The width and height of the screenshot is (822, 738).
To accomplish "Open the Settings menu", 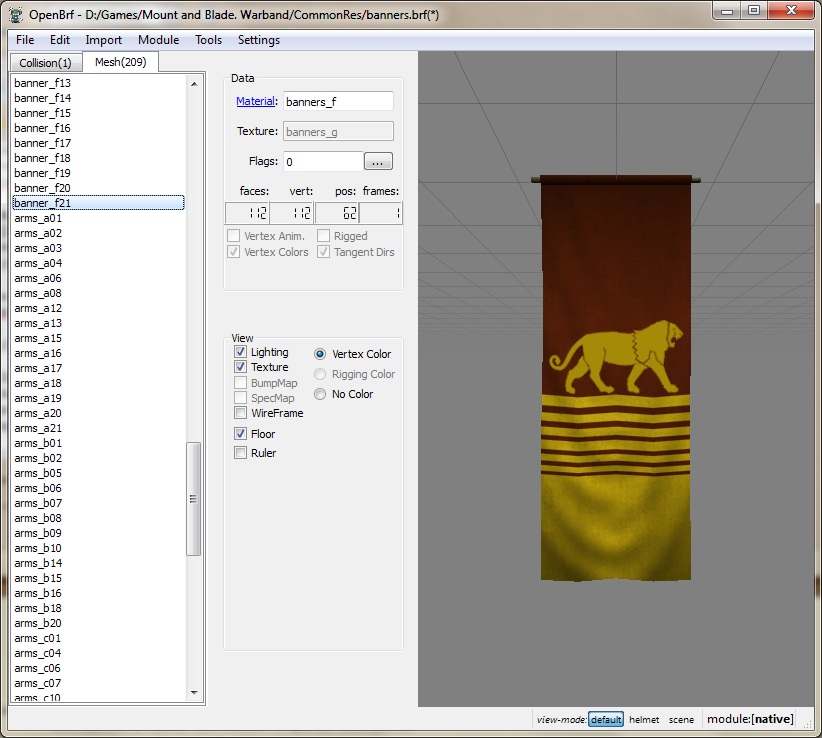I will click(259, 40).
